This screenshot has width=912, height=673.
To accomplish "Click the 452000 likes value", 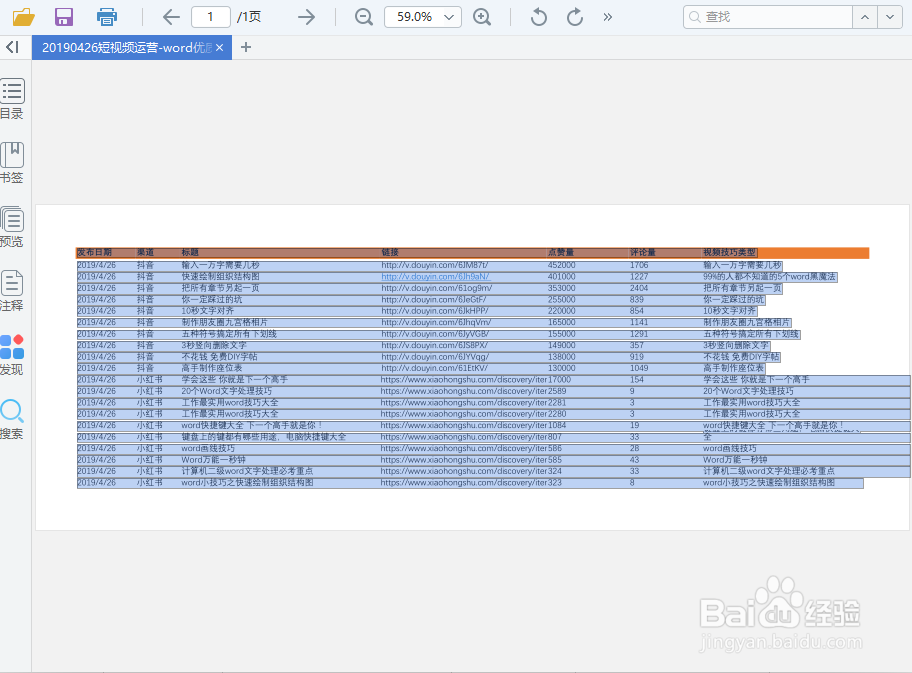I will pyautogui.click(x=561, y=265).
